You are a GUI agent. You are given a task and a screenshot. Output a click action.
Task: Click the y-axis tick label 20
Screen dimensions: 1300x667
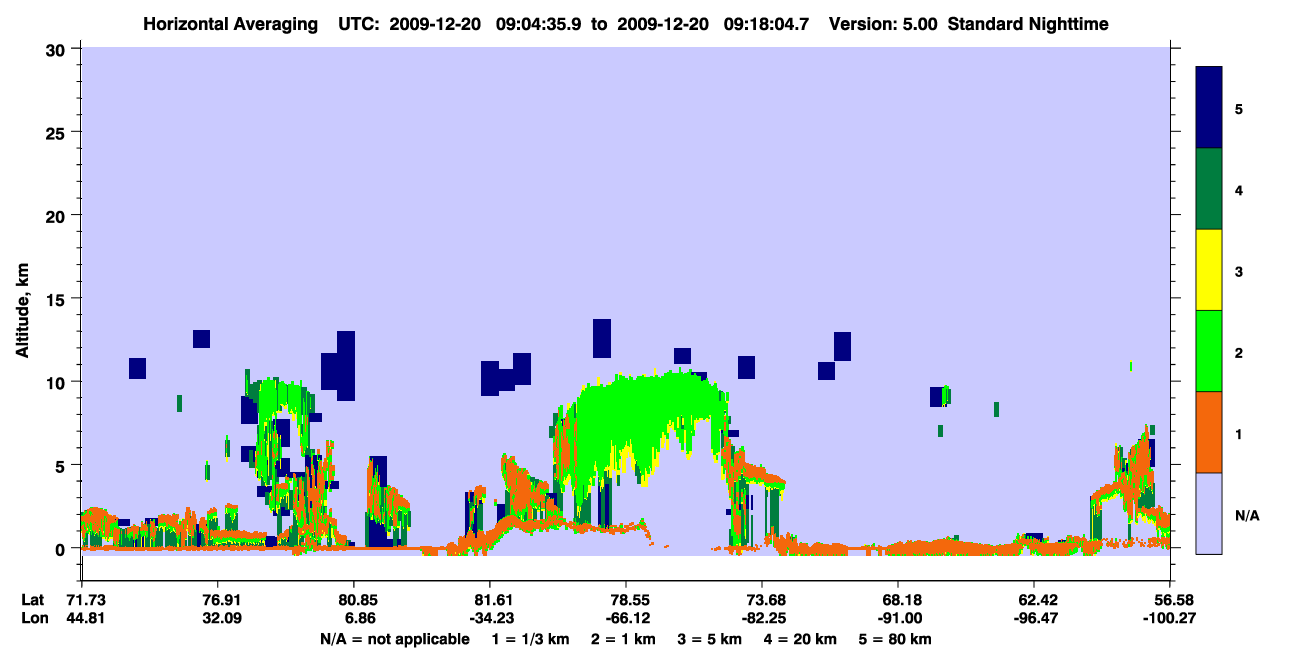pos(58,215)
